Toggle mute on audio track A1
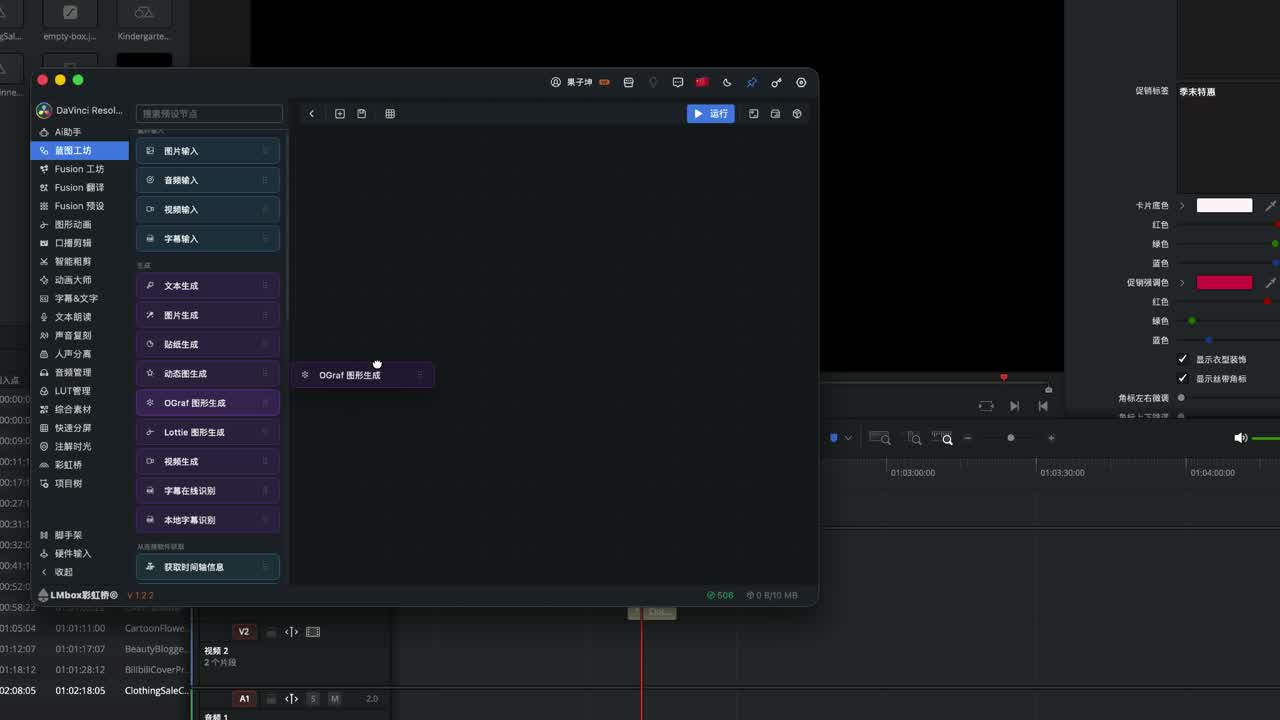The width and height of the screenshot is (1280, 720). click(x=334, y=699)
